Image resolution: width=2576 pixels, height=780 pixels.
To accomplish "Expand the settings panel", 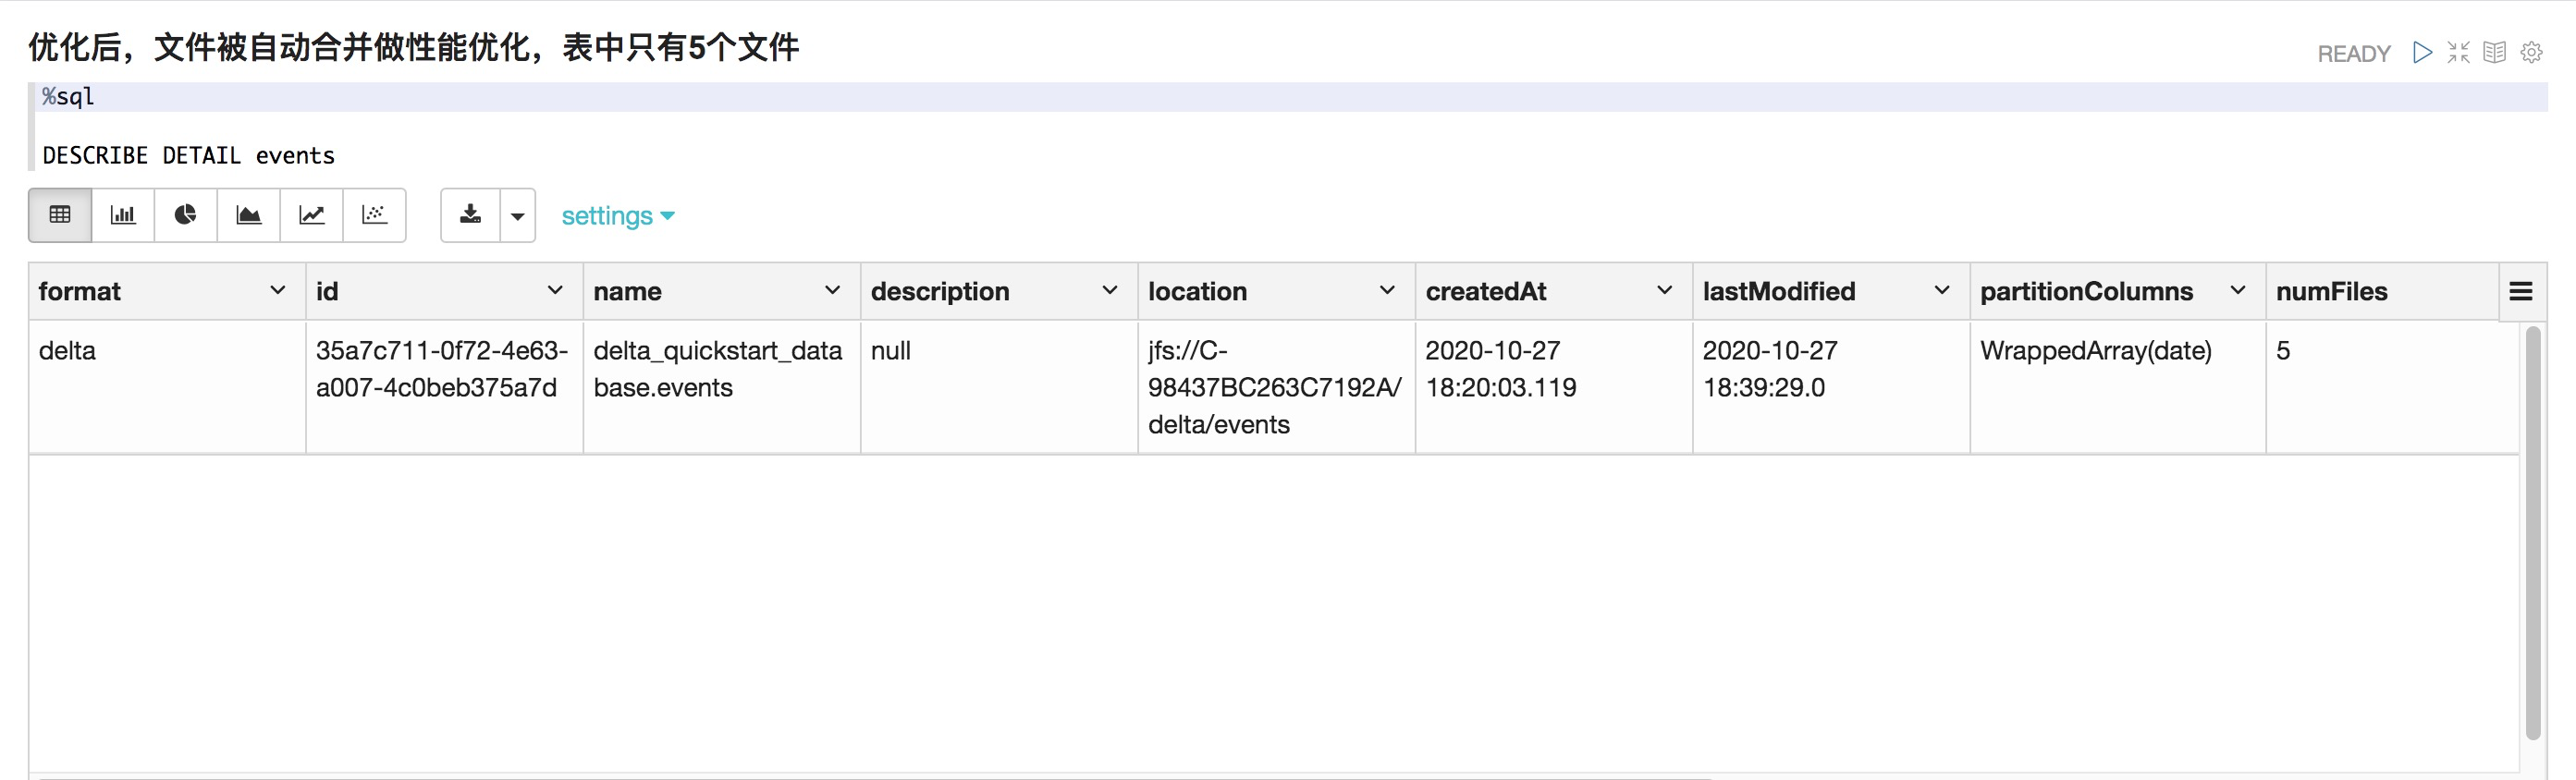I will point(618,215).
